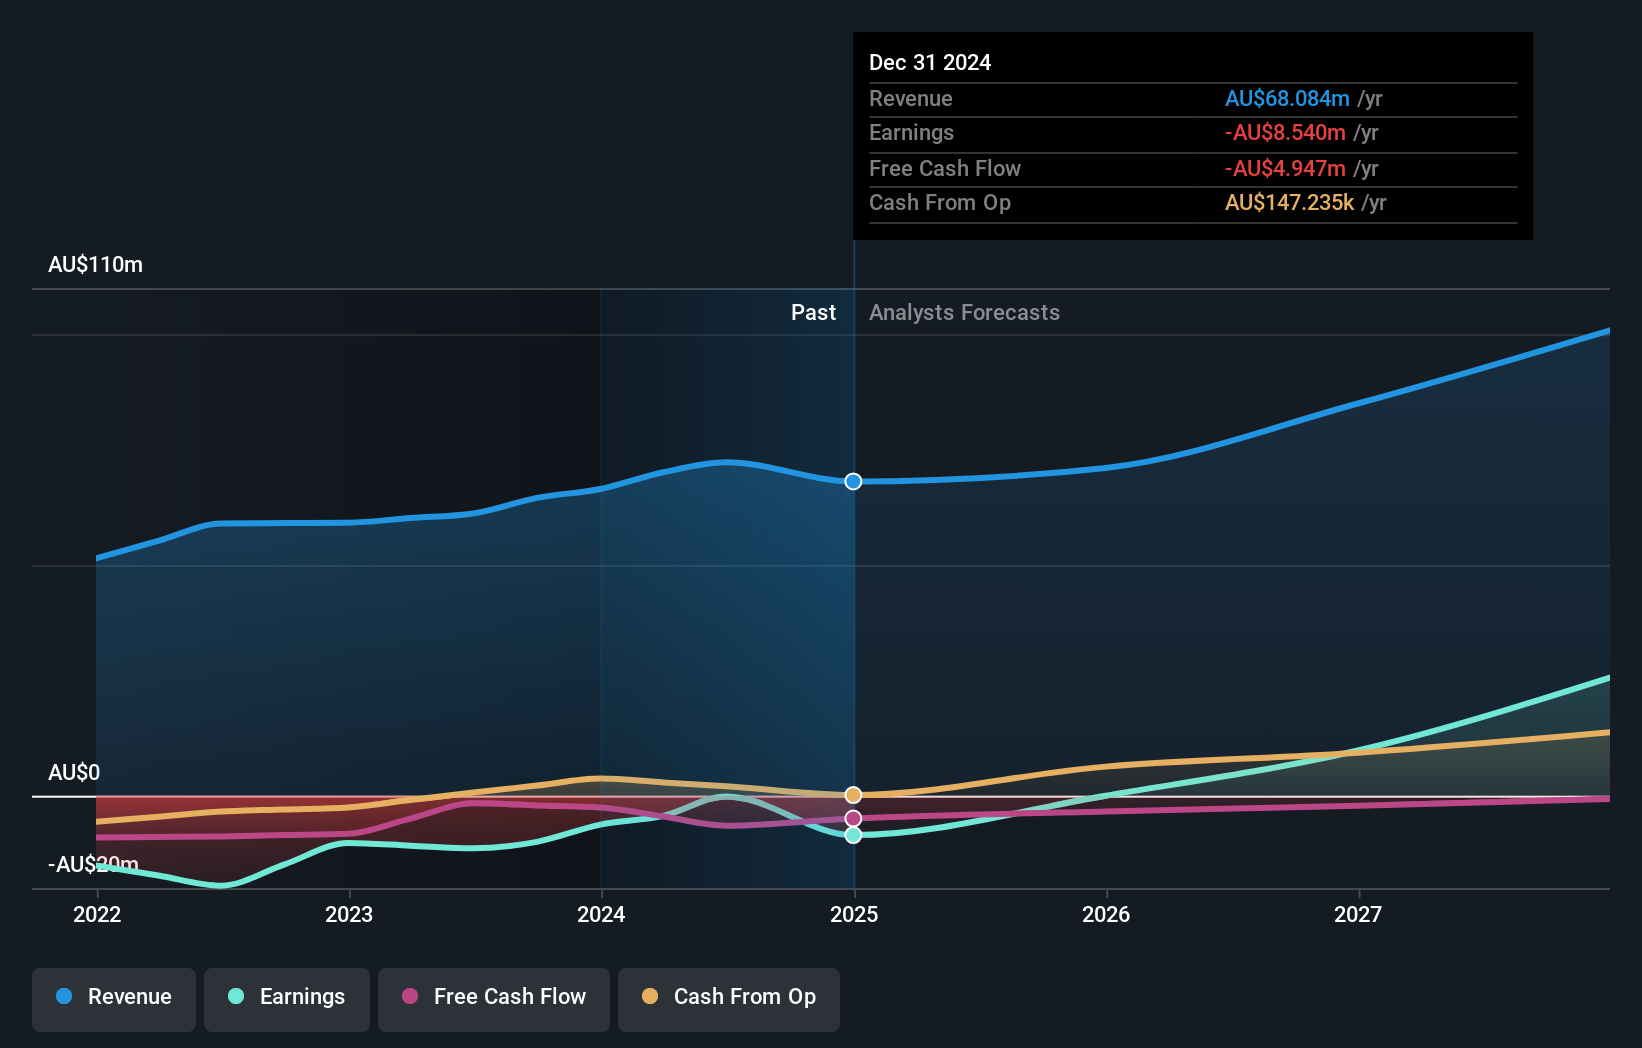Select the Earnings data point marker below zero line

(853, 836)
